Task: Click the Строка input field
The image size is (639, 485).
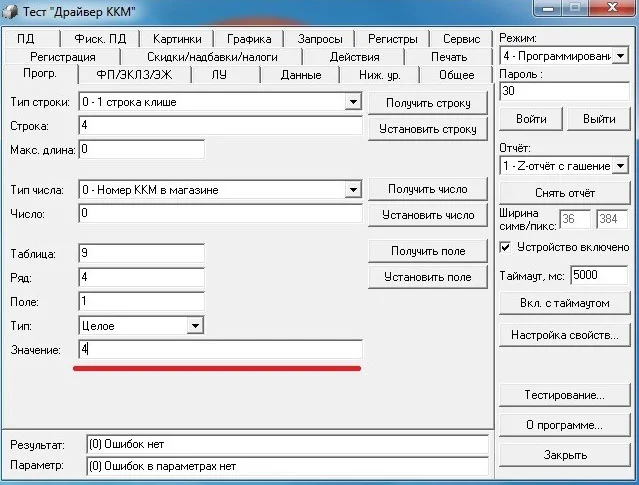Action: (220, 125)
